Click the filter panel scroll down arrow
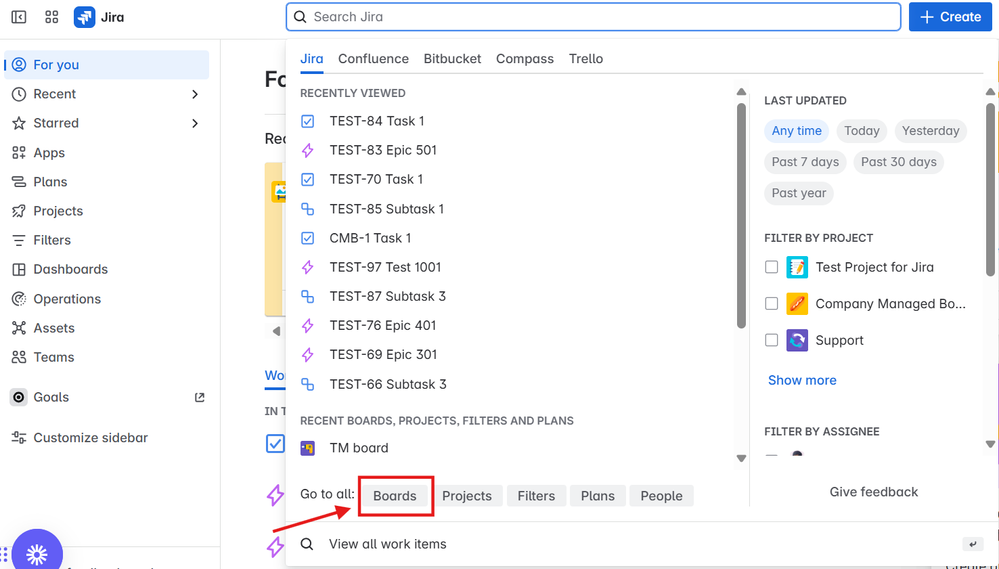 (990, 444)
